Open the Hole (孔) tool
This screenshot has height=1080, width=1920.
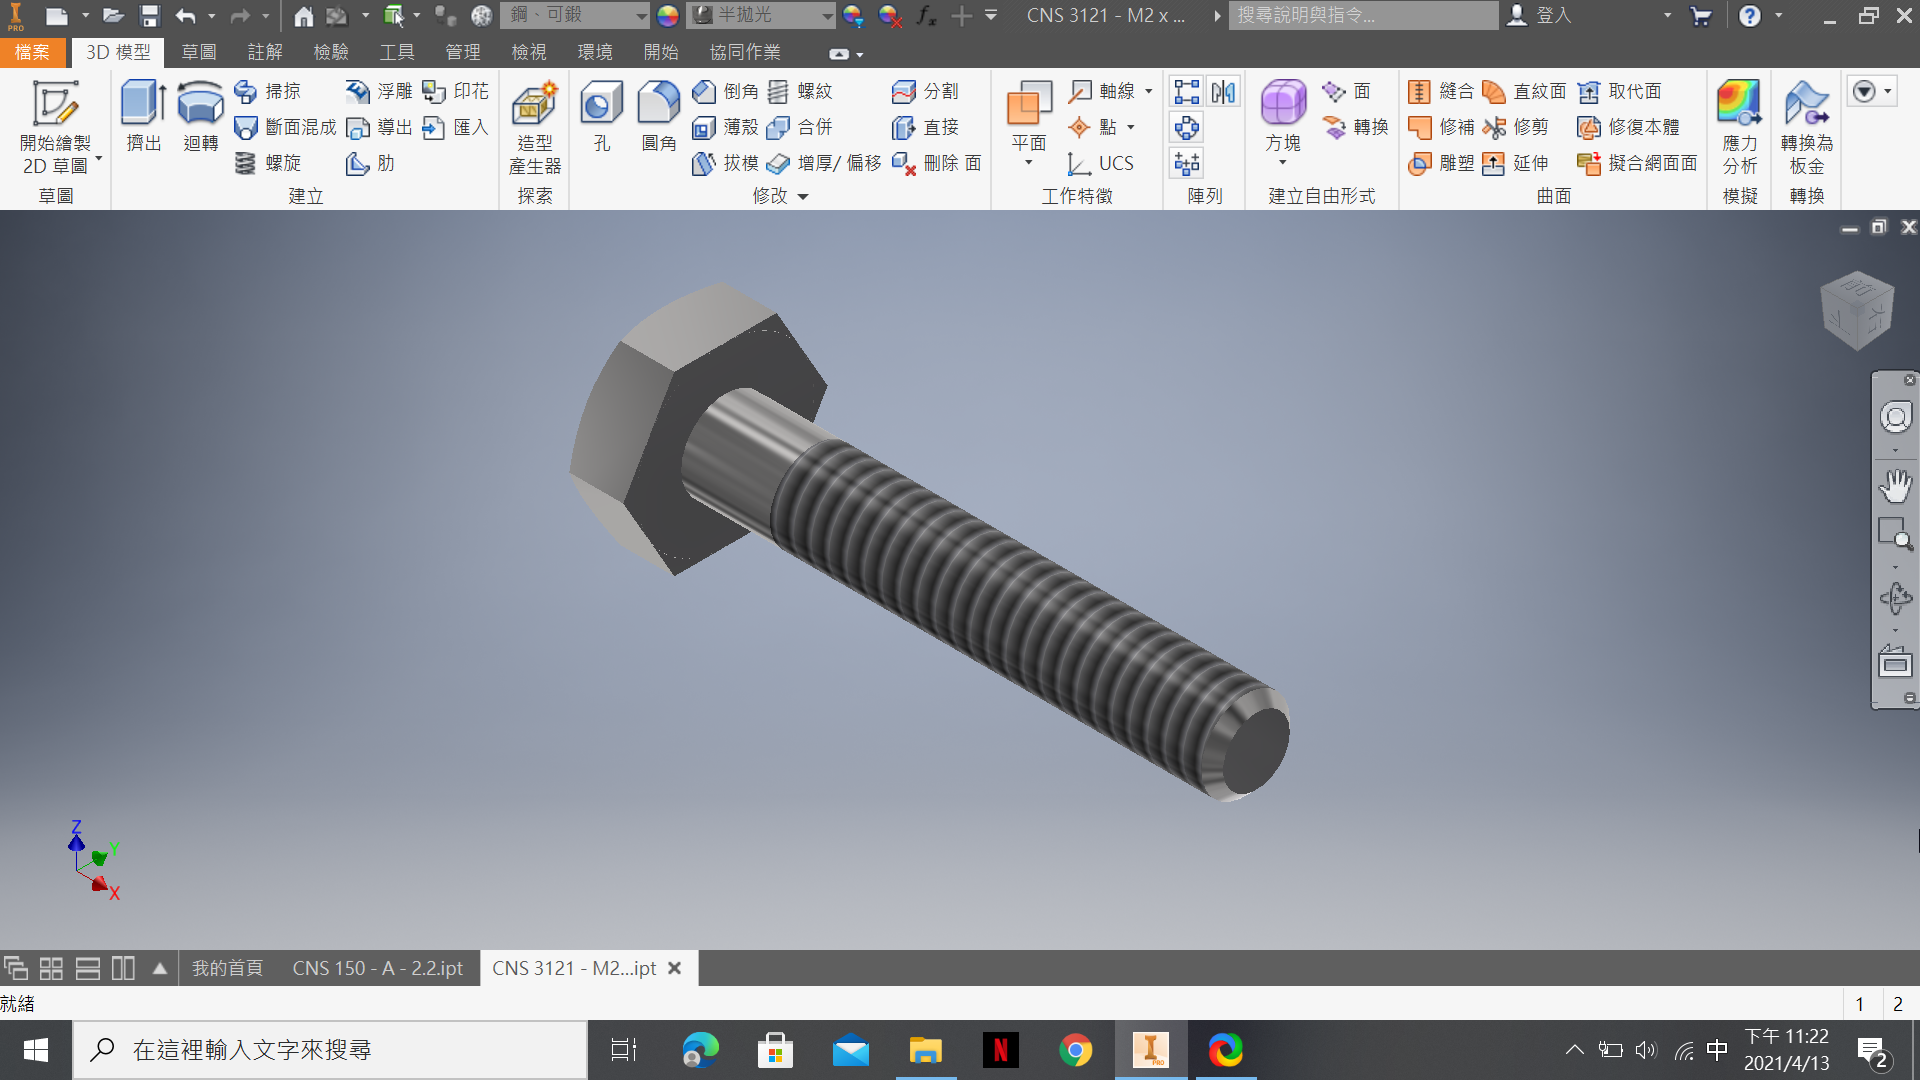[x=601, y=116]
